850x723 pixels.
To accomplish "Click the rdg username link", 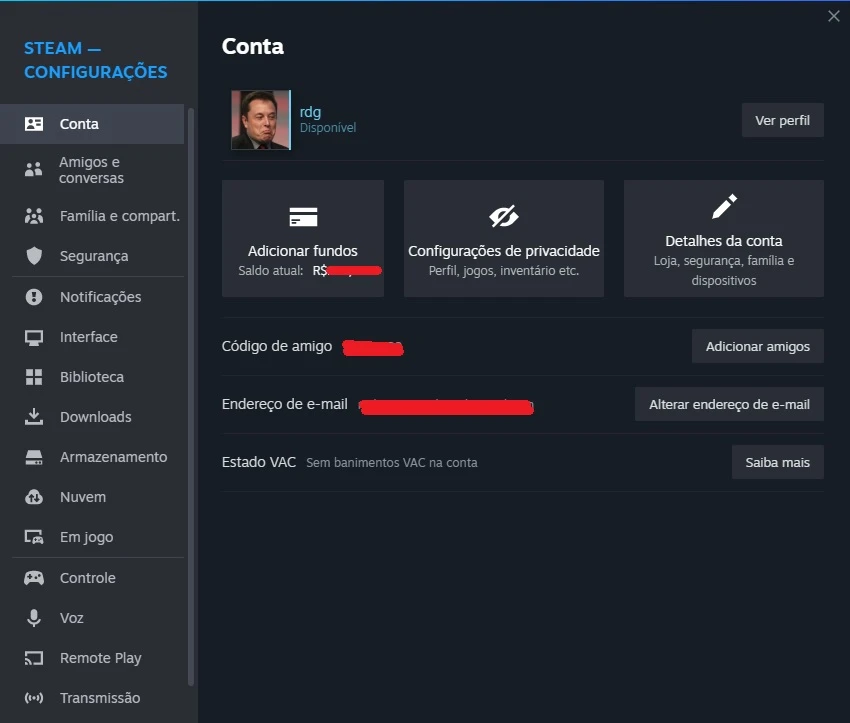I will tap(311, 112).
